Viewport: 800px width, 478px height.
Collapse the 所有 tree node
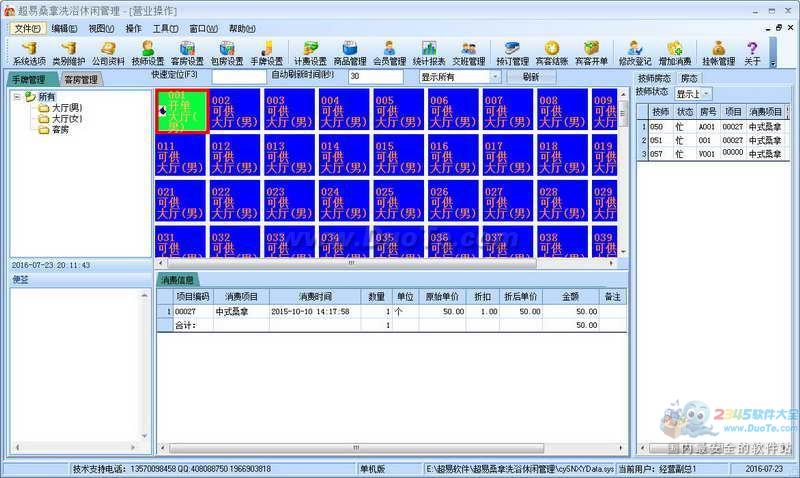point(17,96)
